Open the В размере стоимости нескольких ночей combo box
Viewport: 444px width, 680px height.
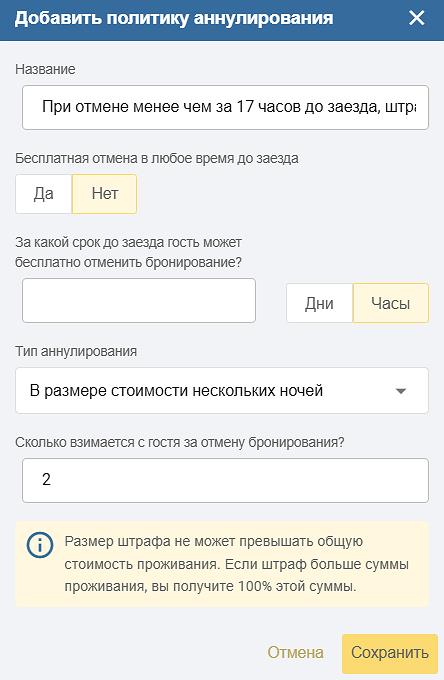click(222, 391)
